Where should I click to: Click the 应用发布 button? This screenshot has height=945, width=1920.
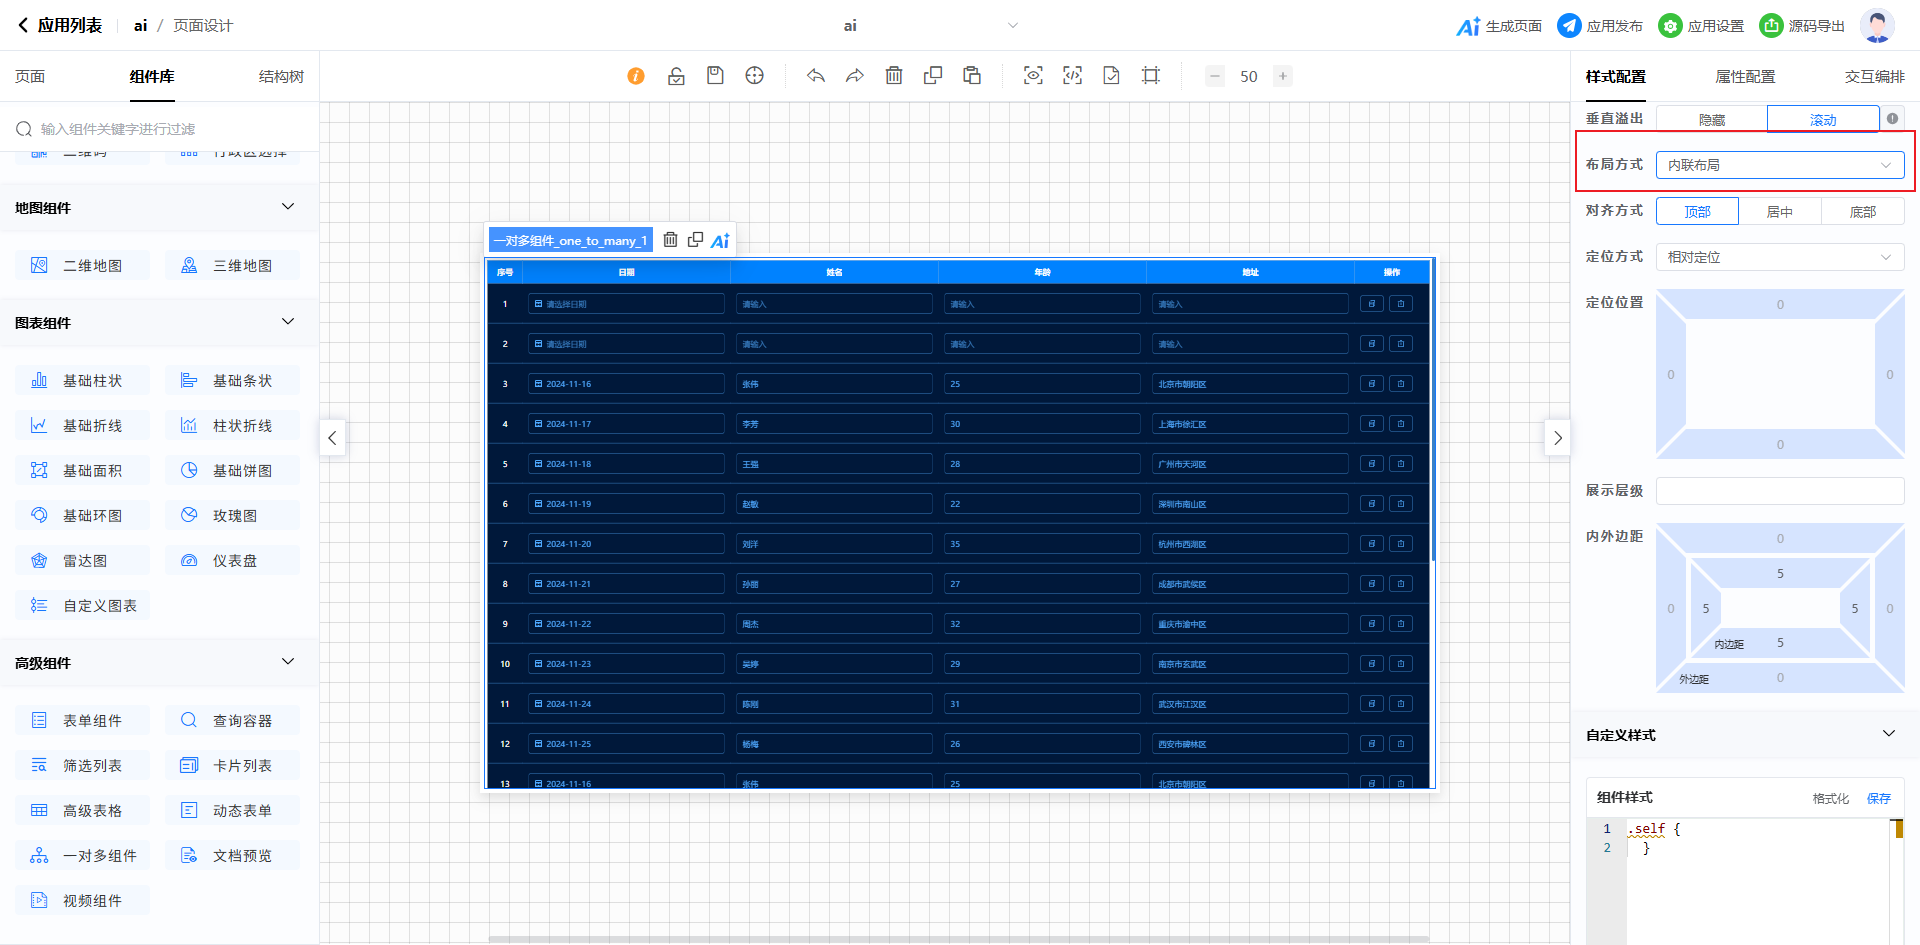[1601, 26]
